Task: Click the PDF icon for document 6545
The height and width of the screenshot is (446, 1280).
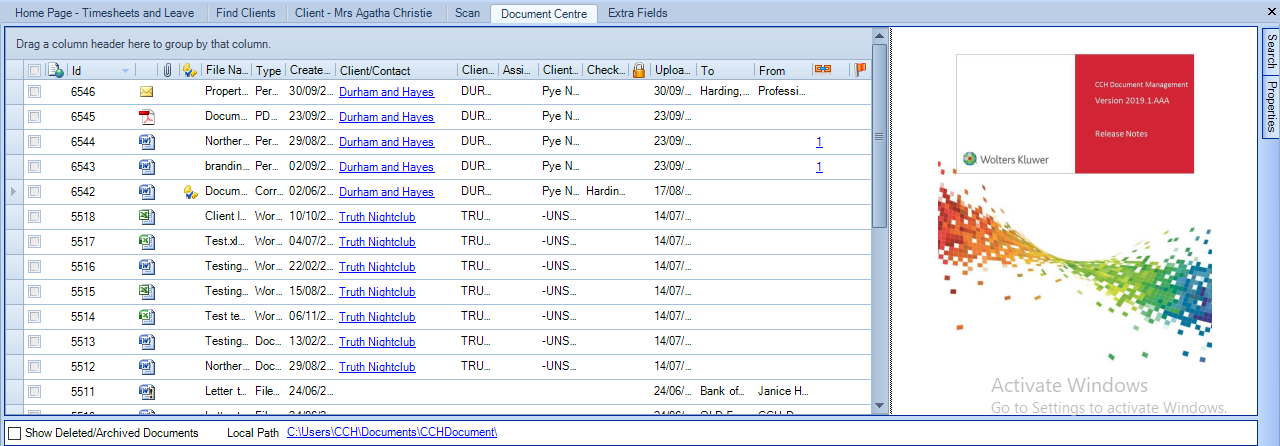Action: coord(146,116)
